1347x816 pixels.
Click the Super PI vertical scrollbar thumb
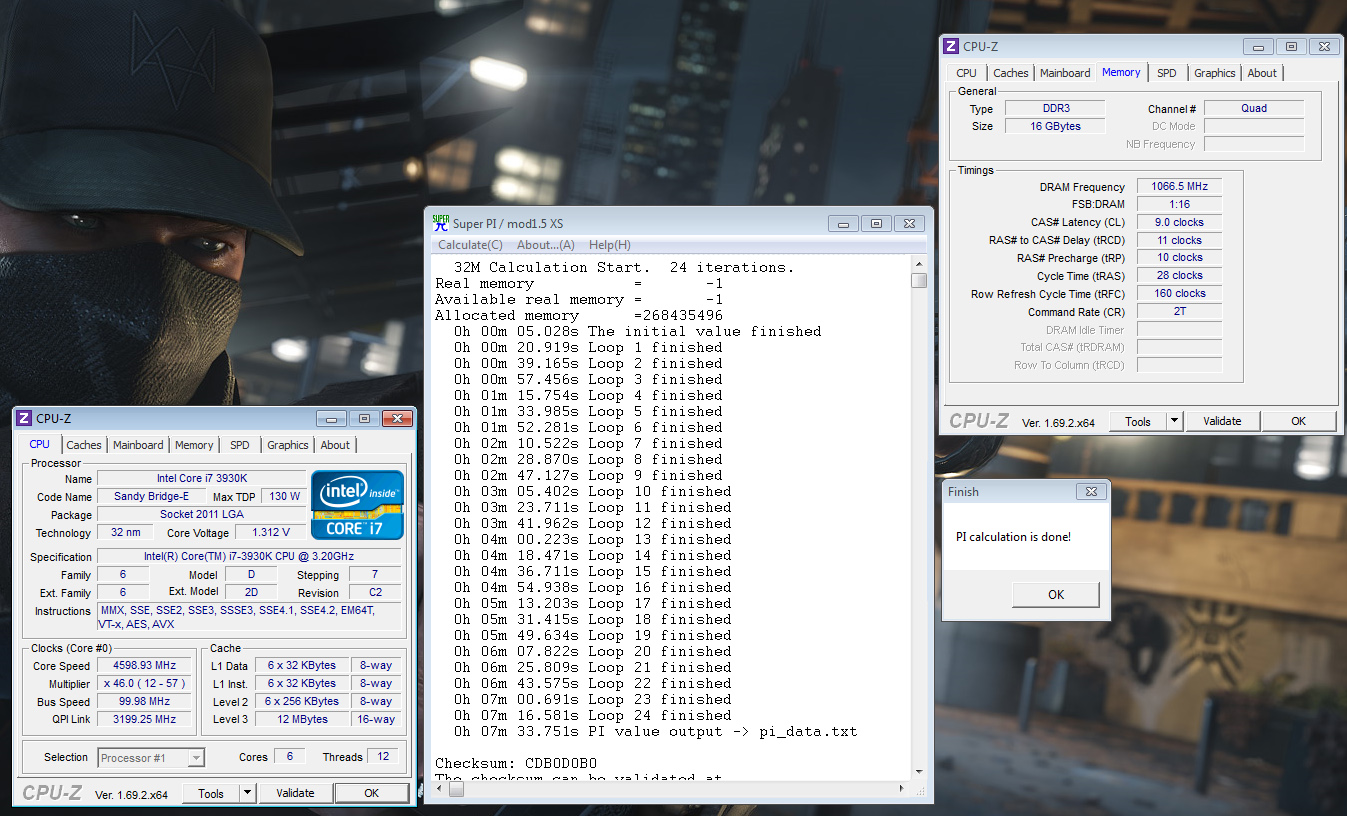919,281
